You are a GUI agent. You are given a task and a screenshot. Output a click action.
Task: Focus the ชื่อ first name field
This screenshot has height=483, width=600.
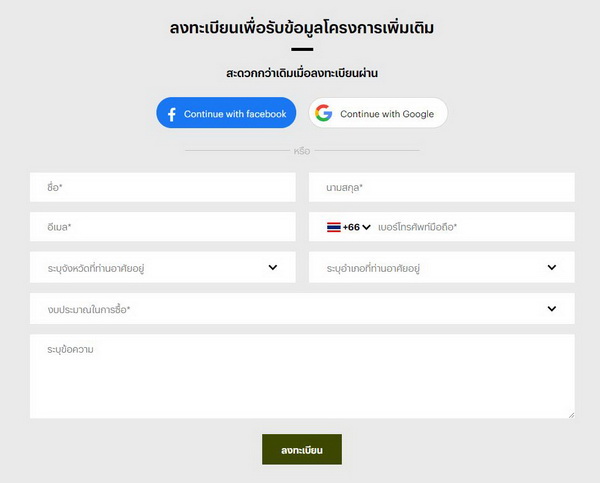tap(163, 187)
